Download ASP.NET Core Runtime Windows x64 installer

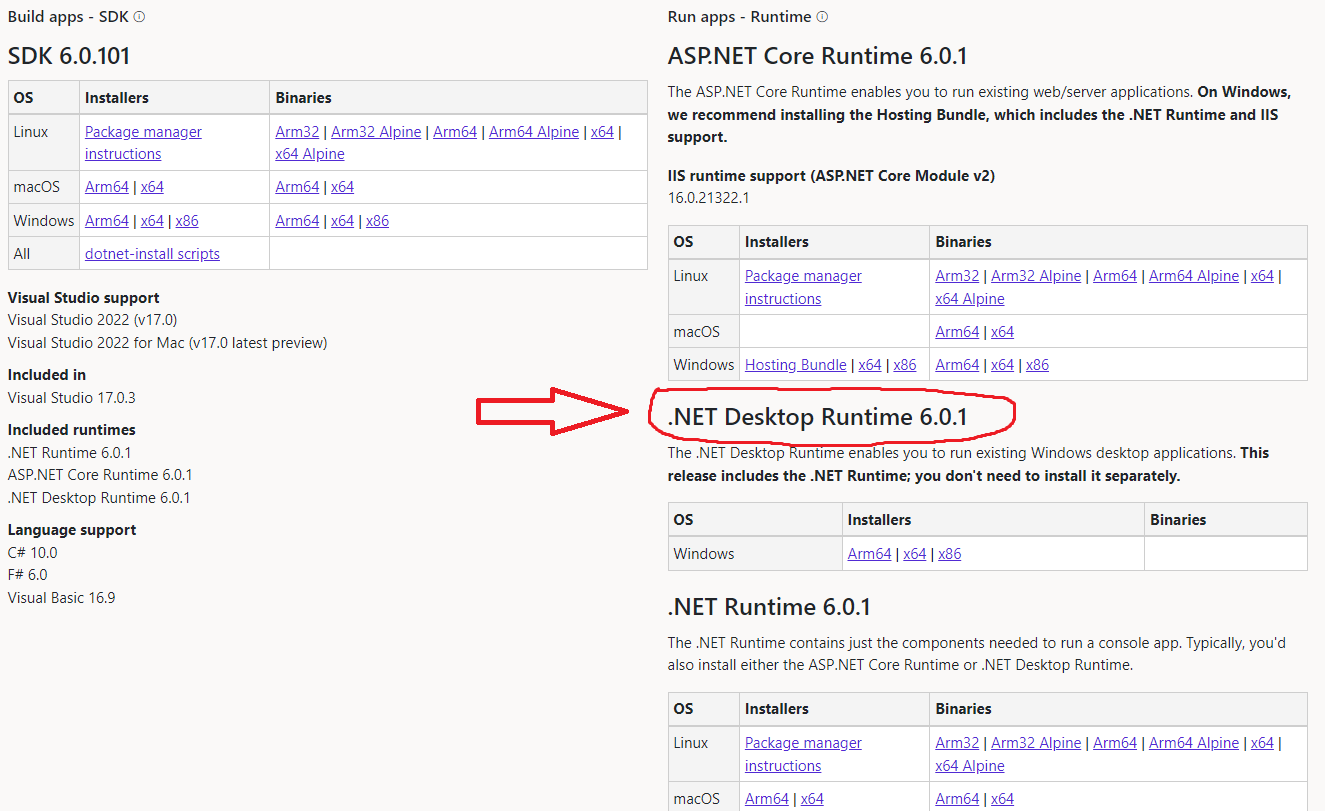click(x=870, y=365)
